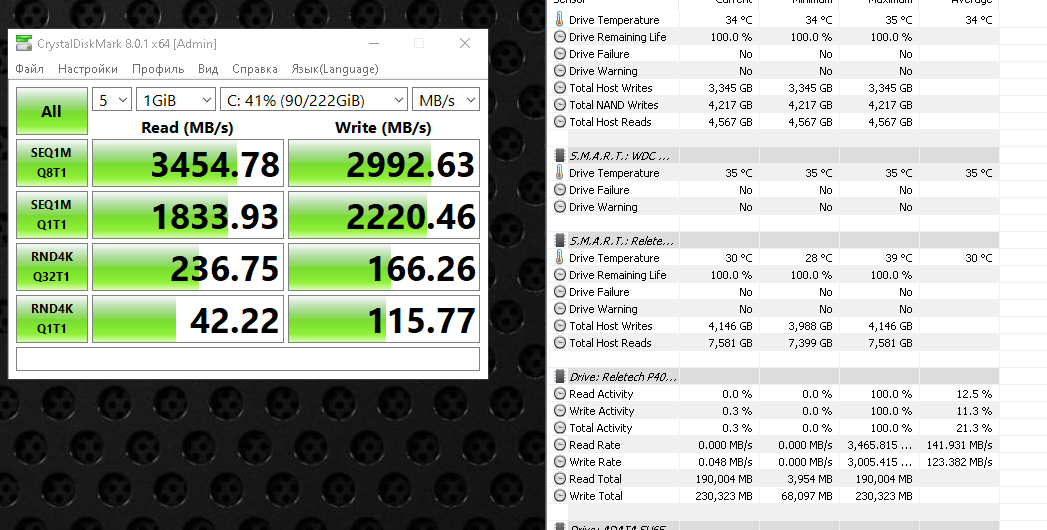Click the drive icon of Drive: Reletech P40 group

[x=560, y=376]
